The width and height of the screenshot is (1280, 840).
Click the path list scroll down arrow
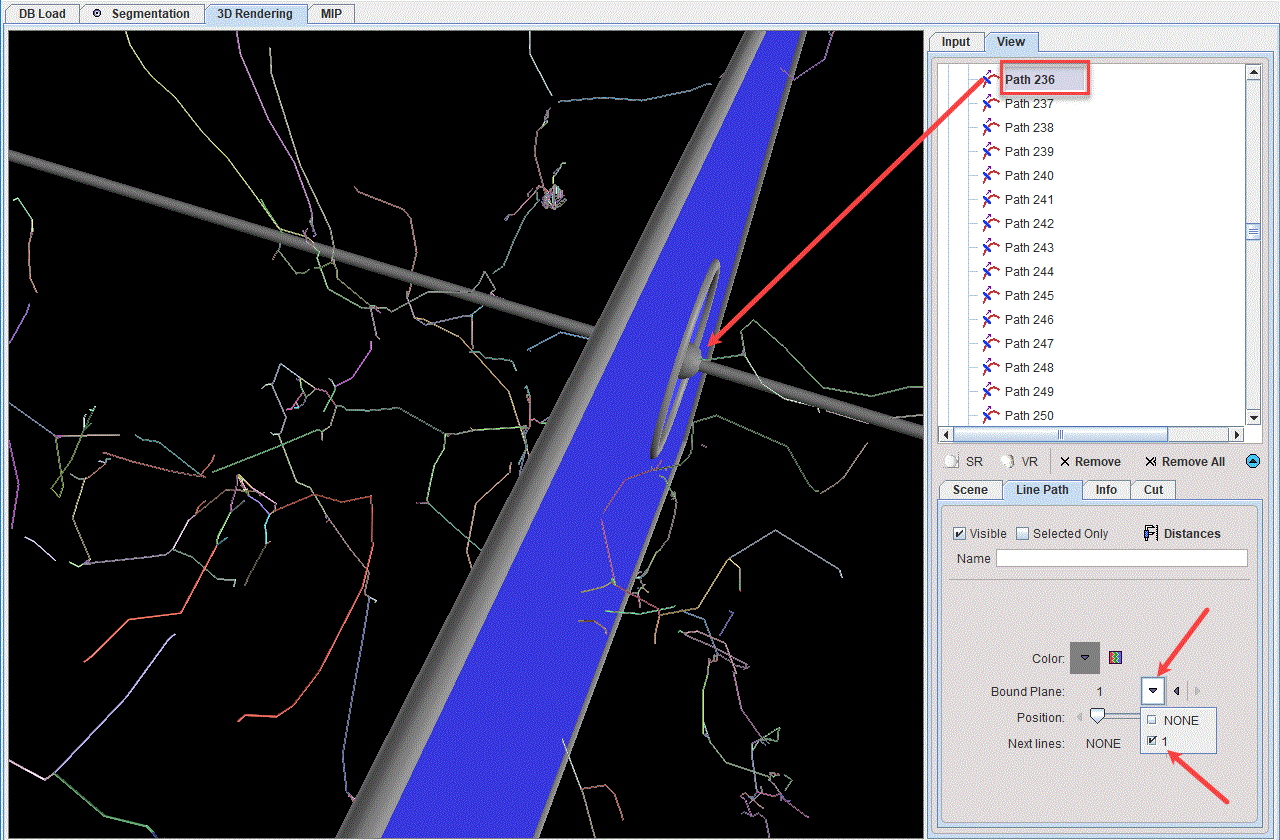pos(1253,417)
